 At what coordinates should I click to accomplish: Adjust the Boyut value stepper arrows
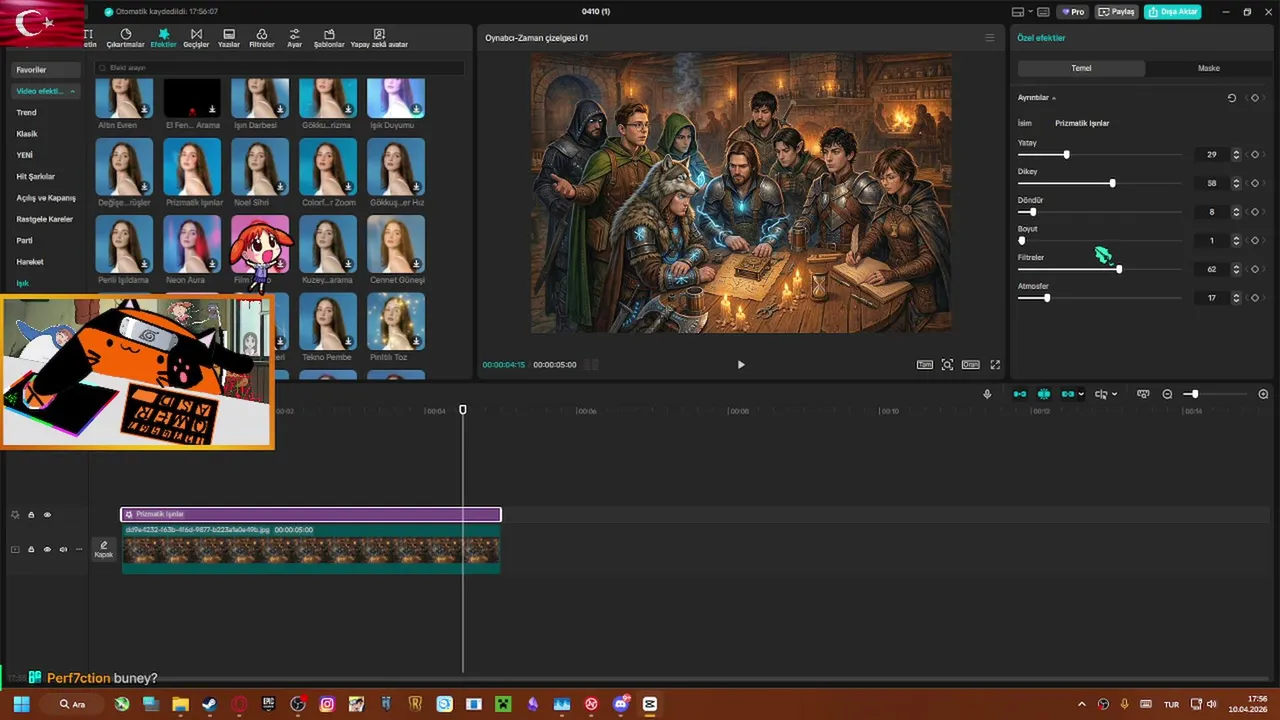pos(1236,241)
